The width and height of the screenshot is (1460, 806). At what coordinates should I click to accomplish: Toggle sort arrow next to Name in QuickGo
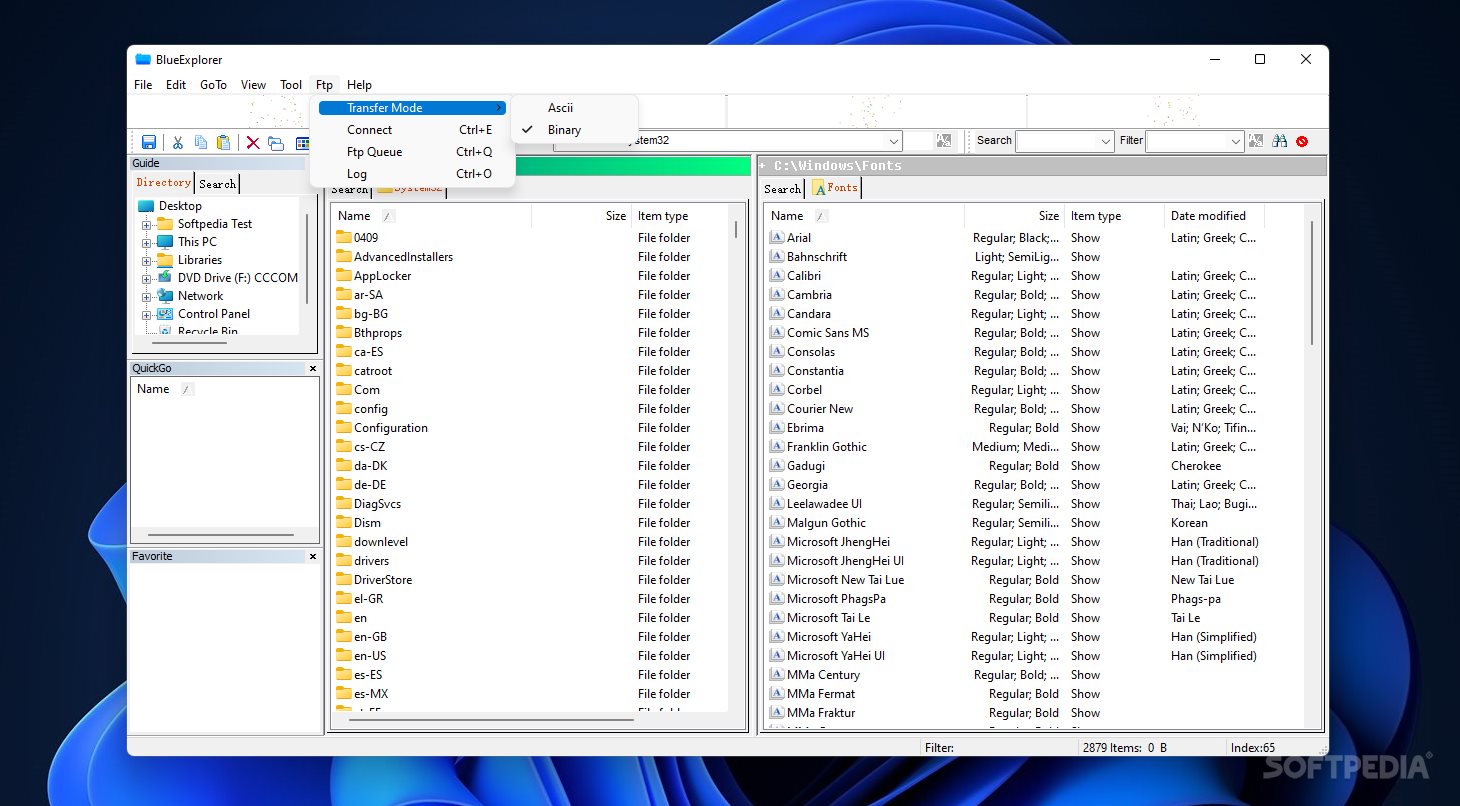tap(187, 389)
